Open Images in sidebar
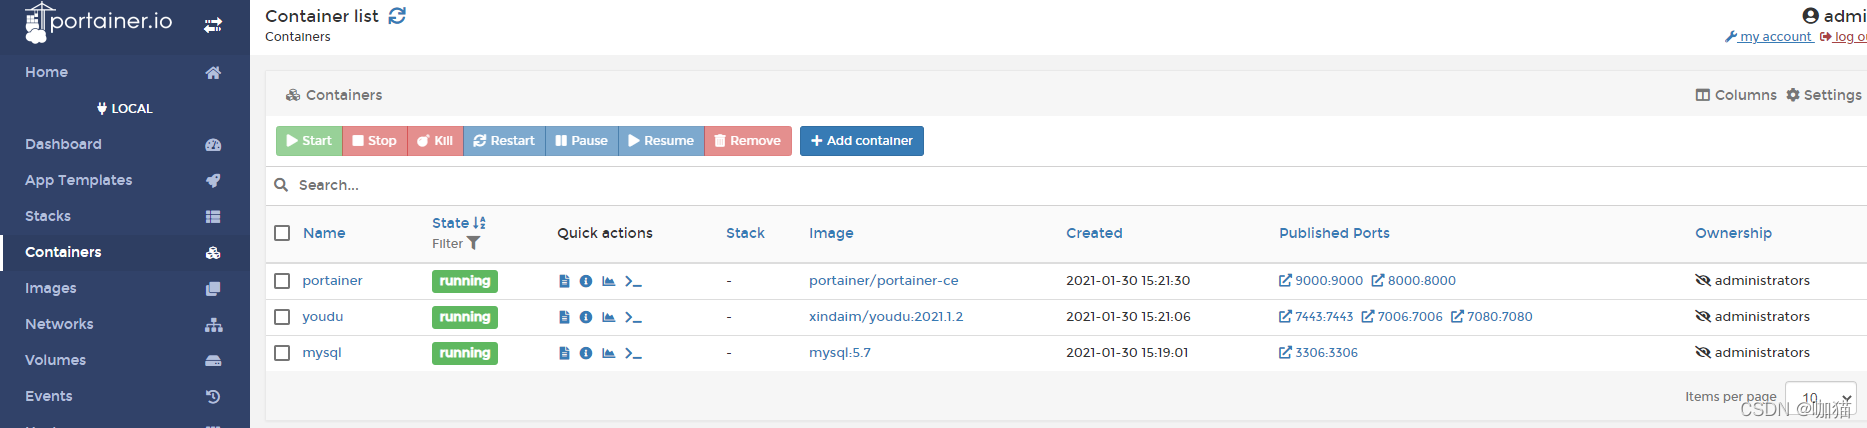This screenshot has height=428, width=1867. coord(125,288)
